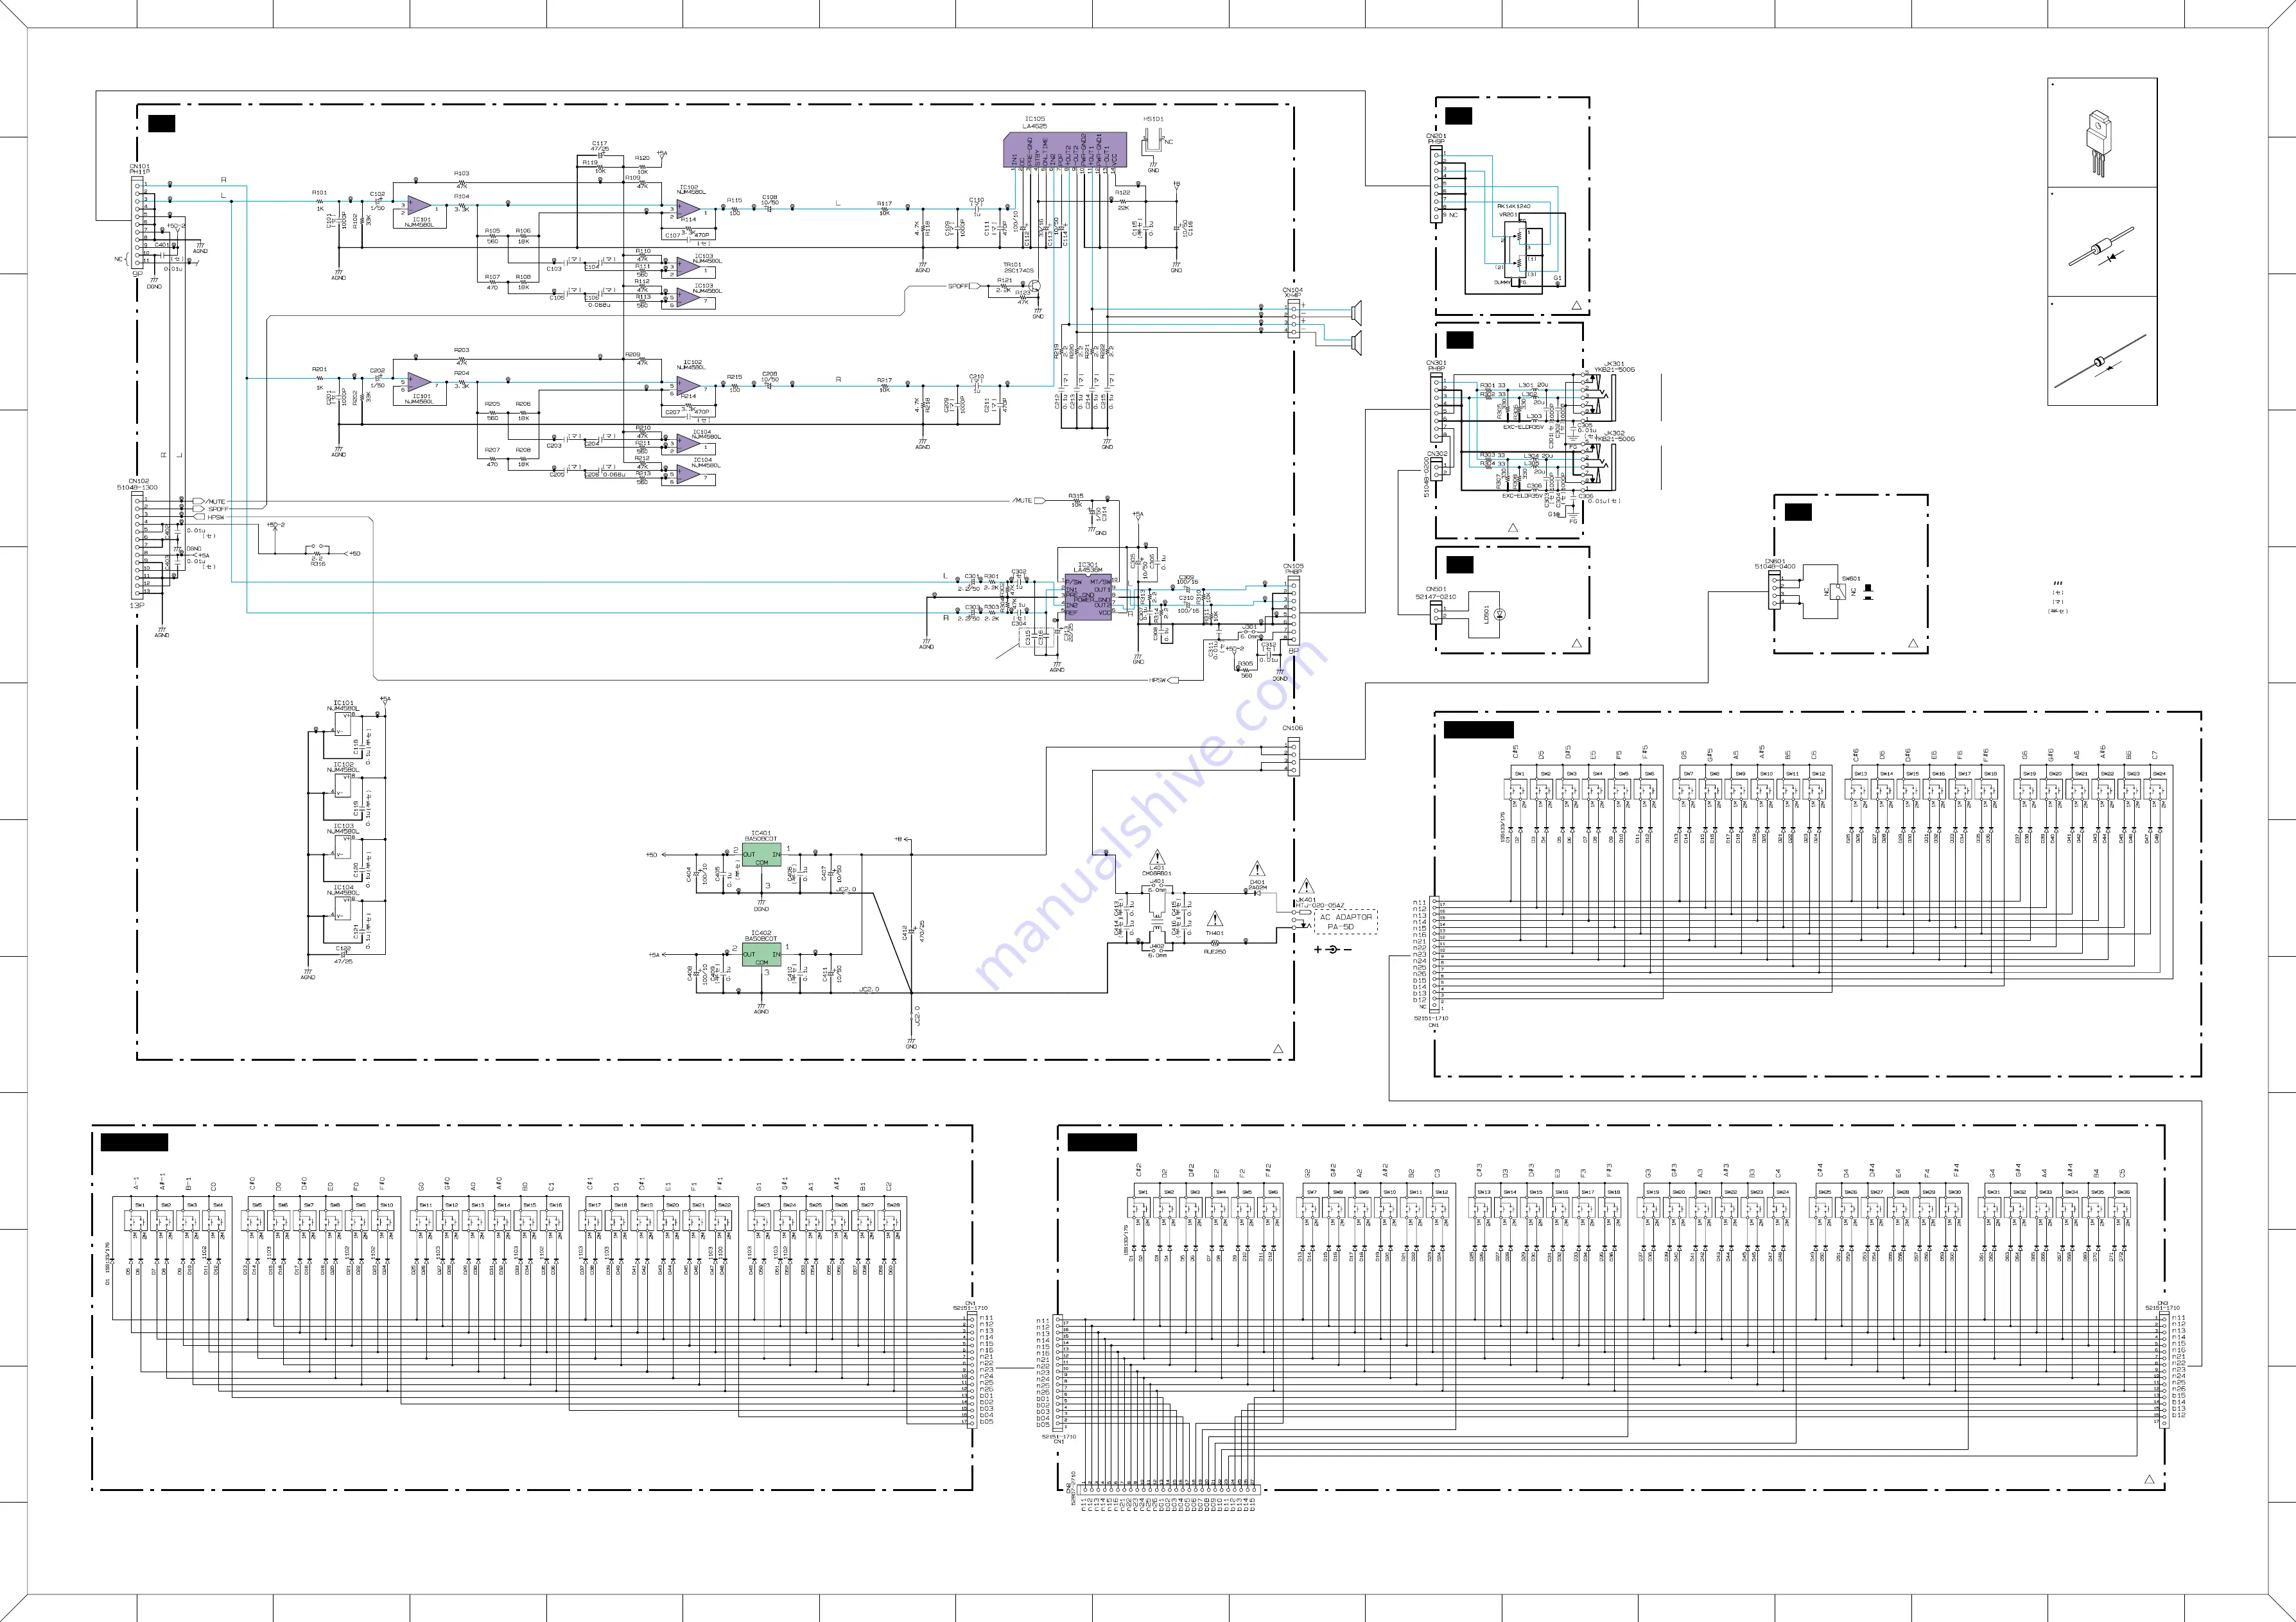Click the AC ADAPTOR PA-5D dashed box
The image size is (2296, 1622).
(1346, 922)
